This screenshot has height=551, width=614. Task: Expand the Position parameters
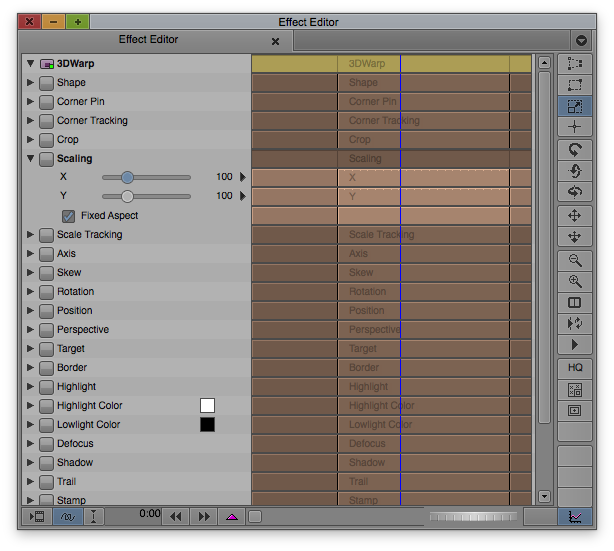tap(30, 310)
